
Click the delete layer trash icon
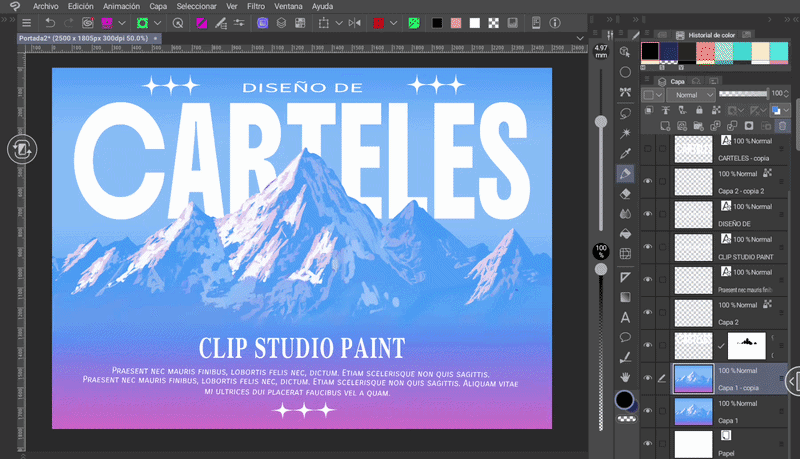[782, 125]
